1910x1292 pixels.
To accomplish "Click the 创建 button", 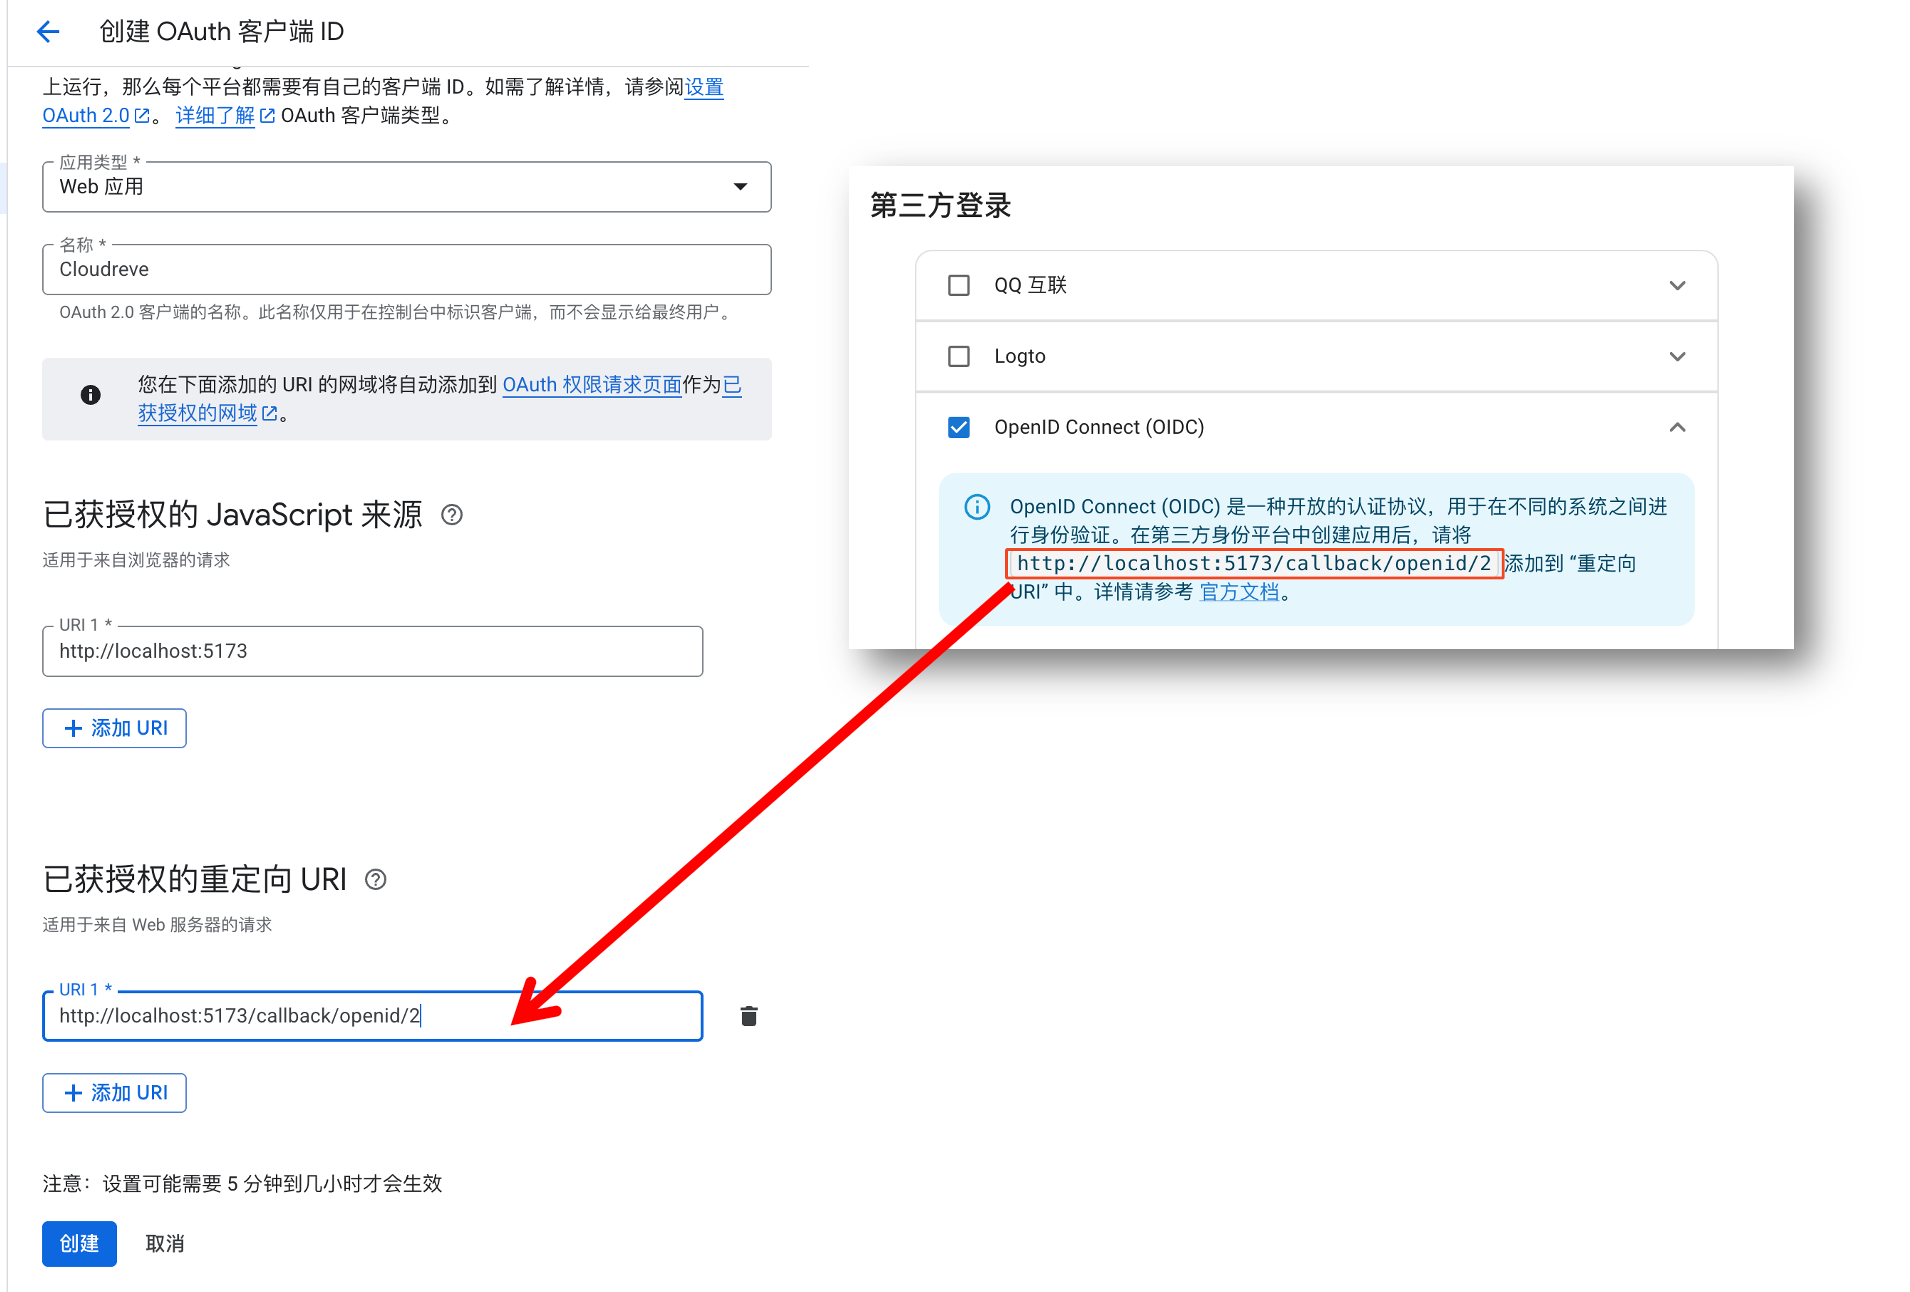I will coord(79,1243).
